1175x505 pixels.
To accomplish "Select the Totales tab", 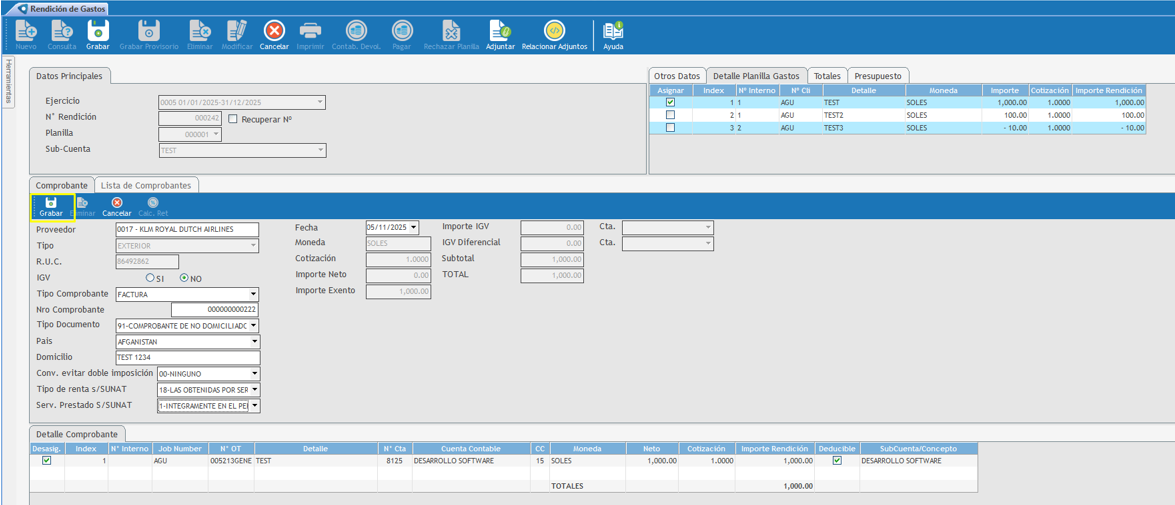I will 827,76.
